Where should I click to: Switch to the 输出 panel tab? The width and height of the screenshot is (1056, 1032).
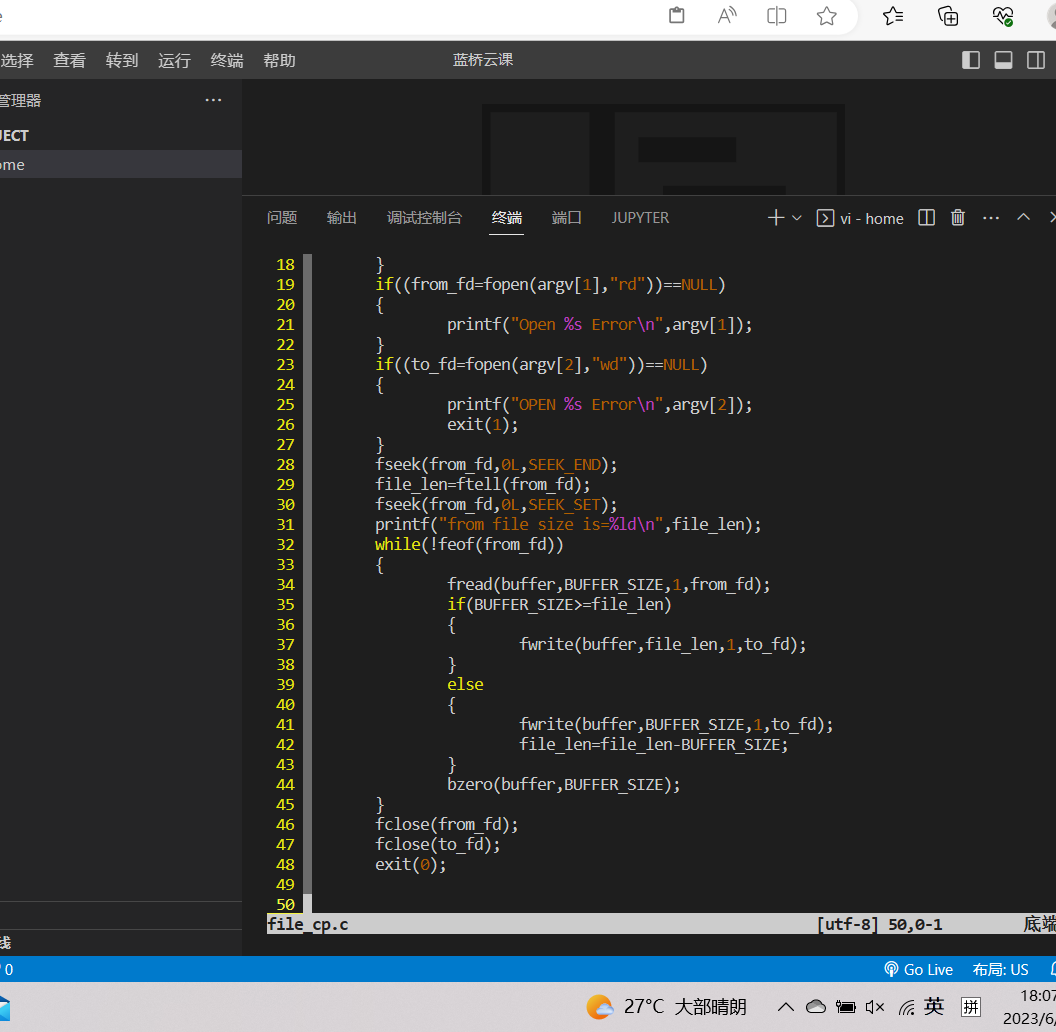point(341,218)
